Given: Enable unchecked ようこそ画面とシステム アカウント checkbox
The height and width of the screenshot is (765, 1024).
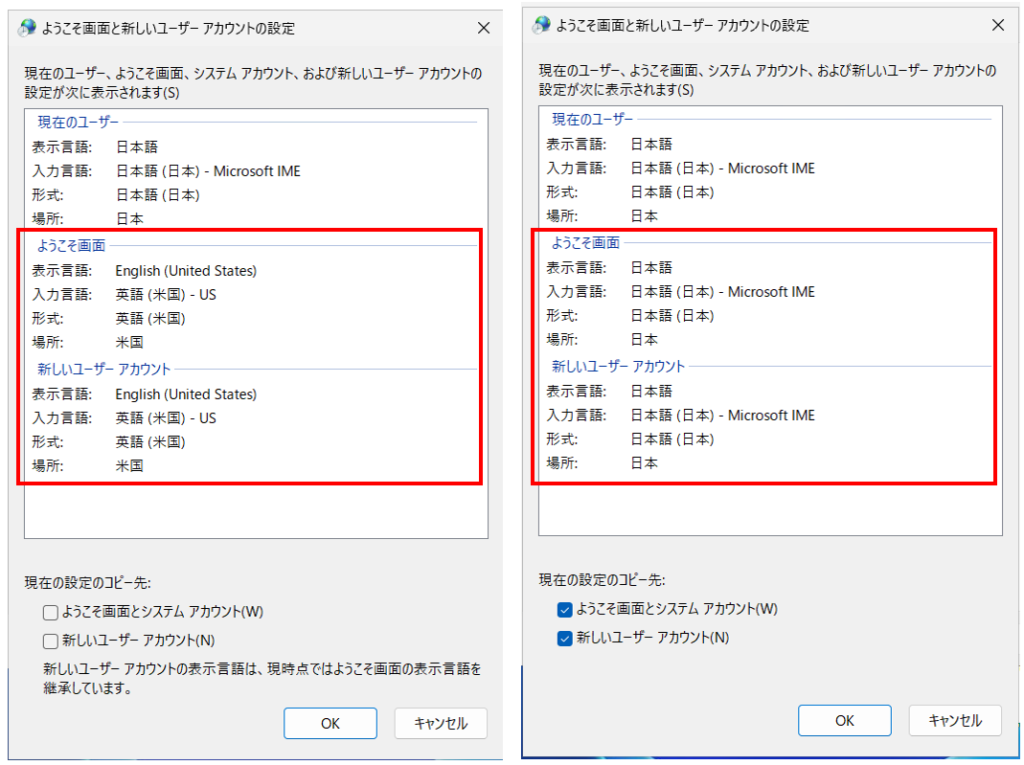Looking at the screenshot, I should 51,612.
